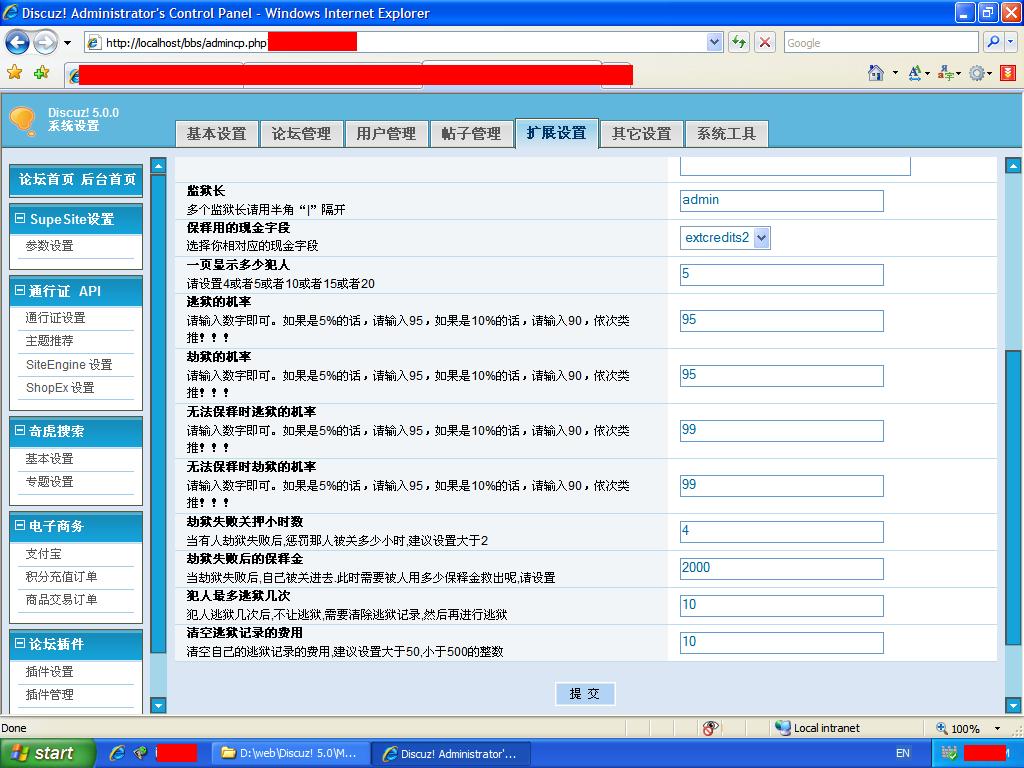Viewport: 1024px width, 768px height.
Task: Open search provider options dropdown
Action: click(x=1010, y=42)
